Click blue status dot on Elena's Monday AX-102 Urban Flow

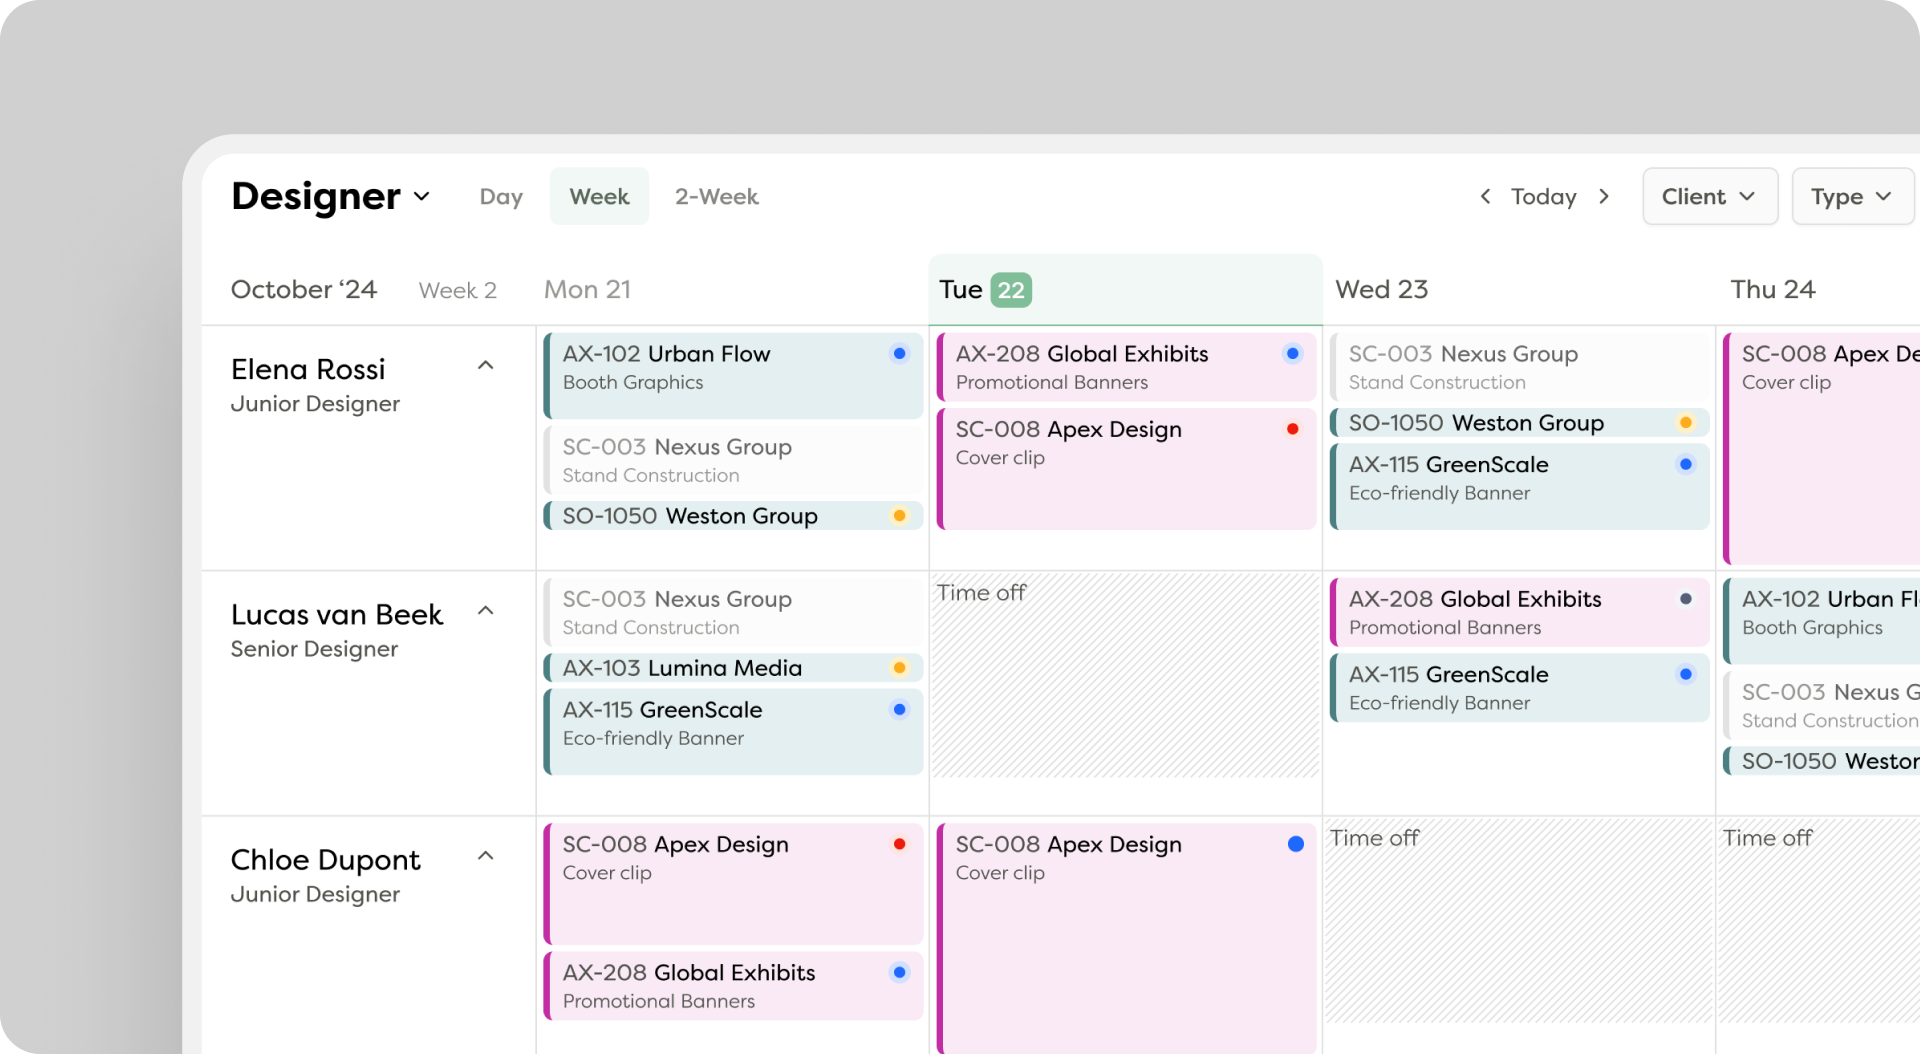[900, 353]
